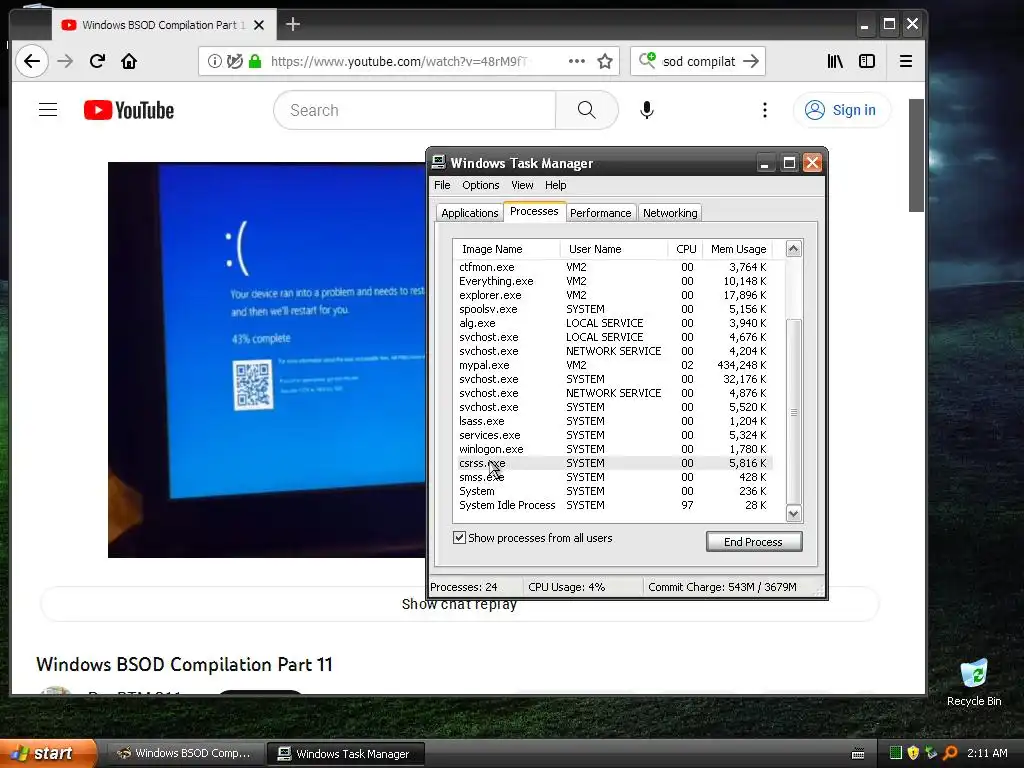Toggle Show processes from all users checkbox
1024x768 pixels.
point(459,537)
